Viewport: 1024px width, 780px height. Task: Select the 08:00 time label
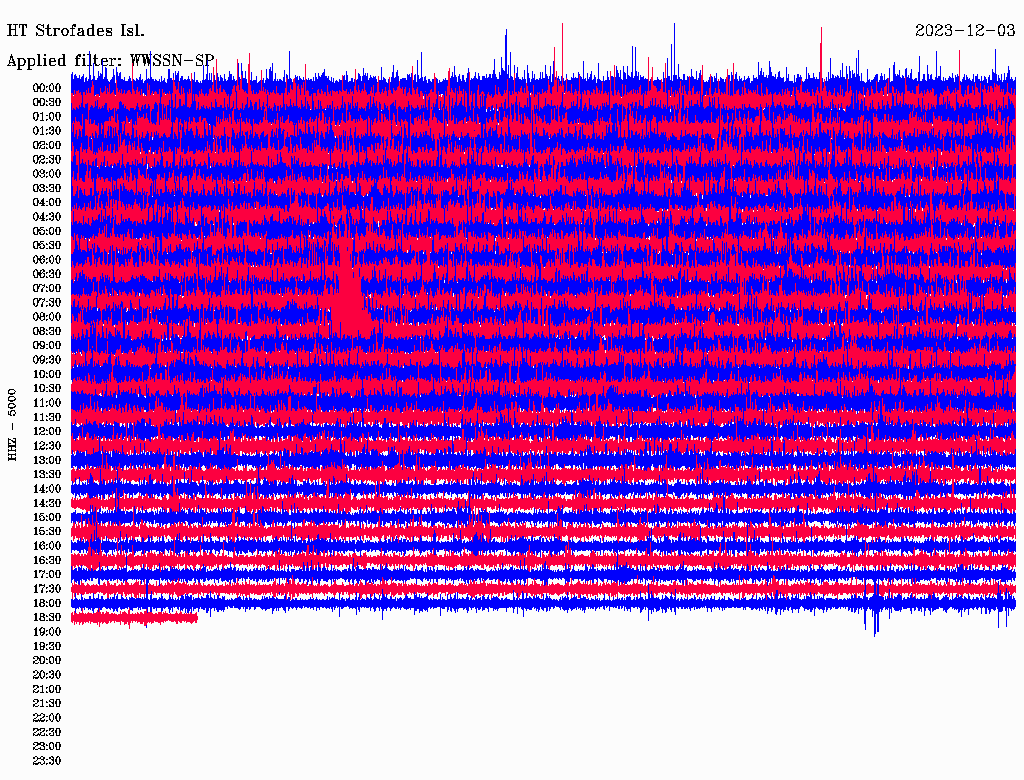[47, 317]
